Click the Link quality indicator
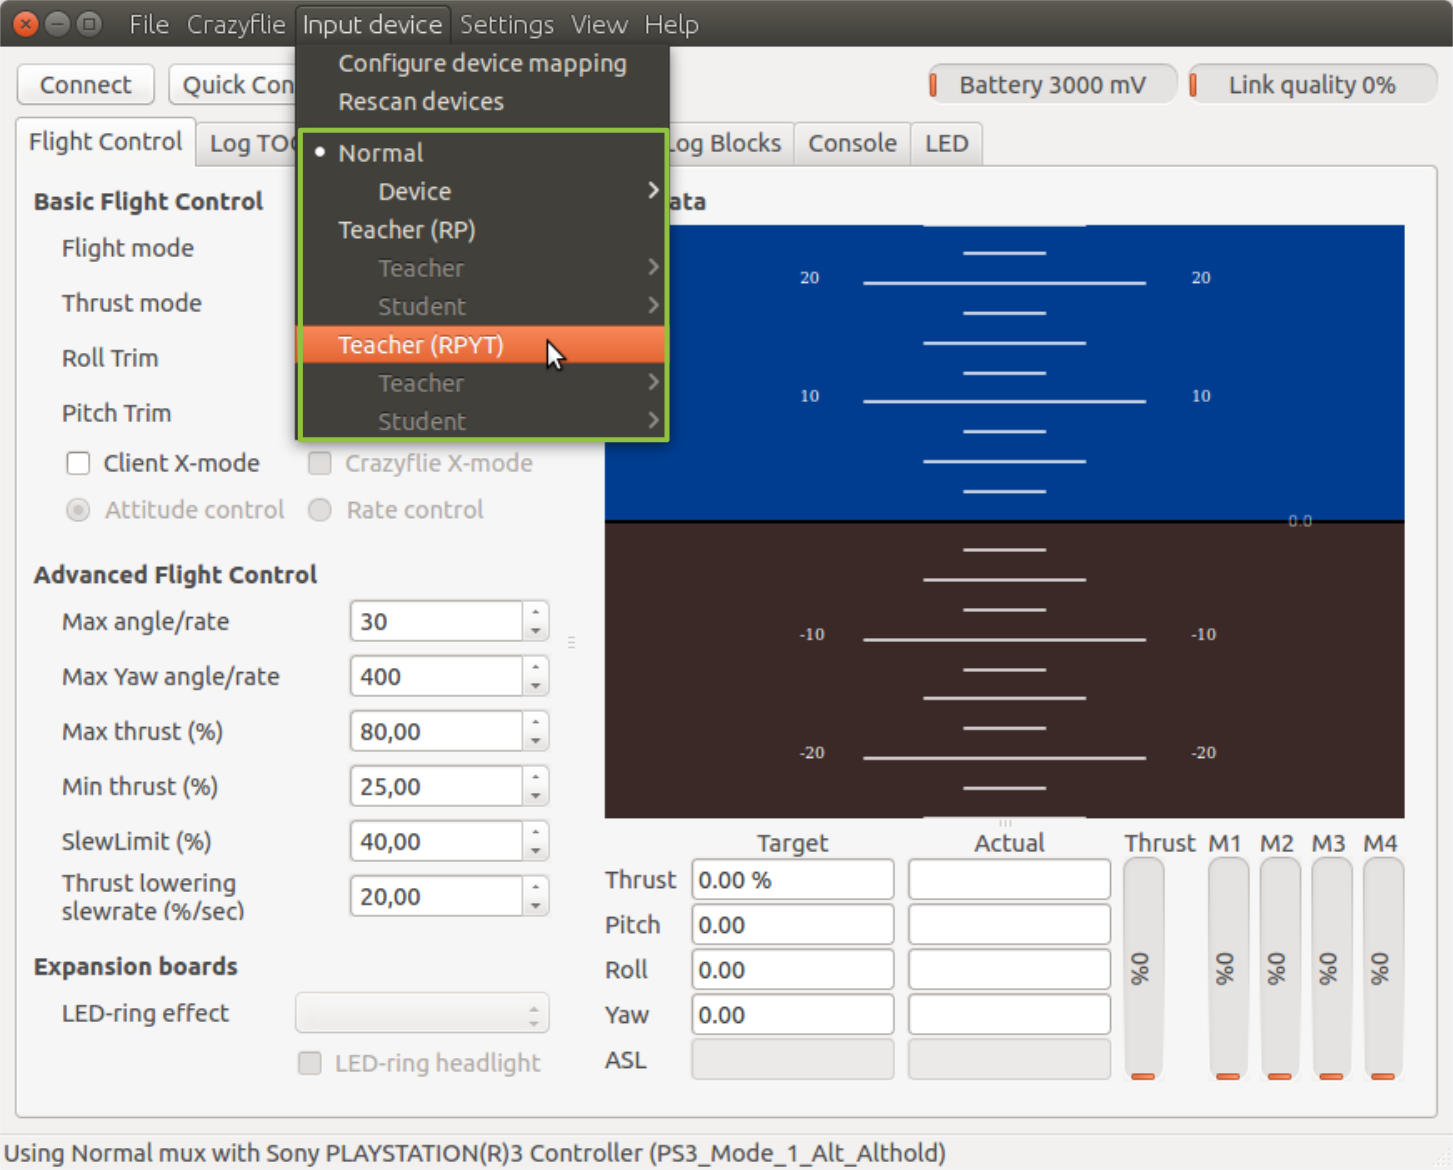 [x=1312, y=84]
